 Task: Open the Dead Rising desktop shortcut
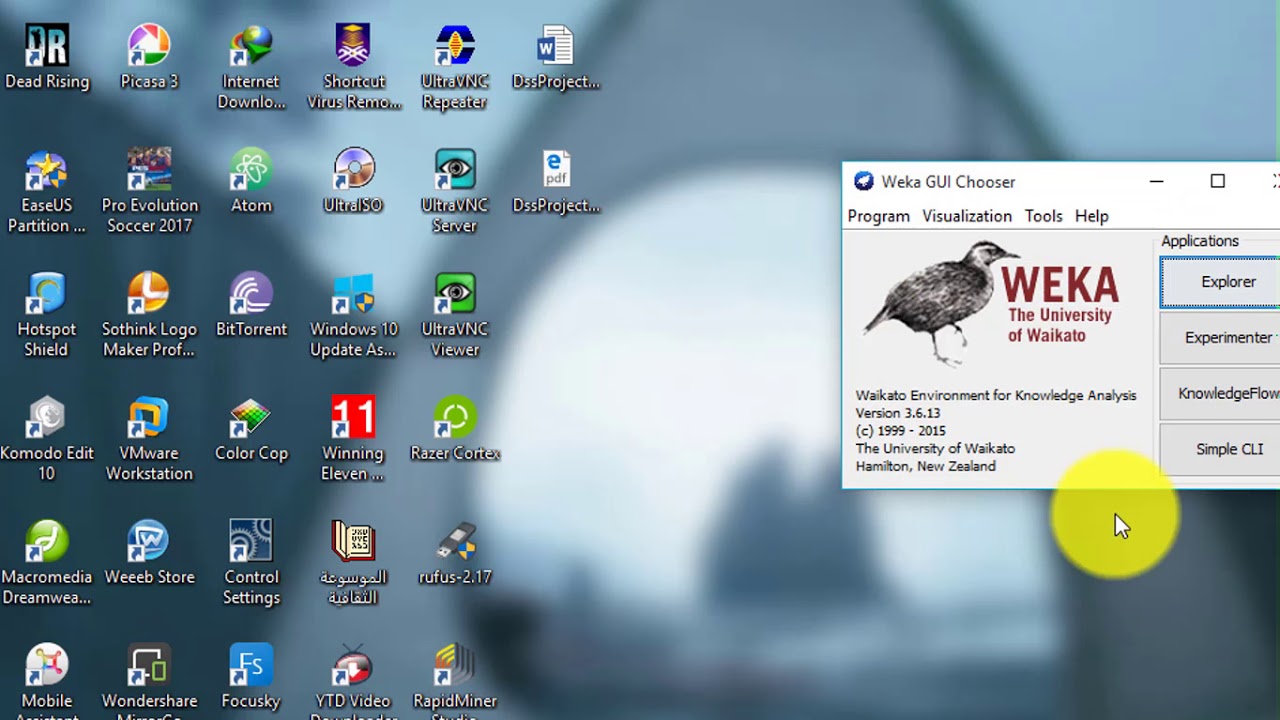tap(47, 58)
